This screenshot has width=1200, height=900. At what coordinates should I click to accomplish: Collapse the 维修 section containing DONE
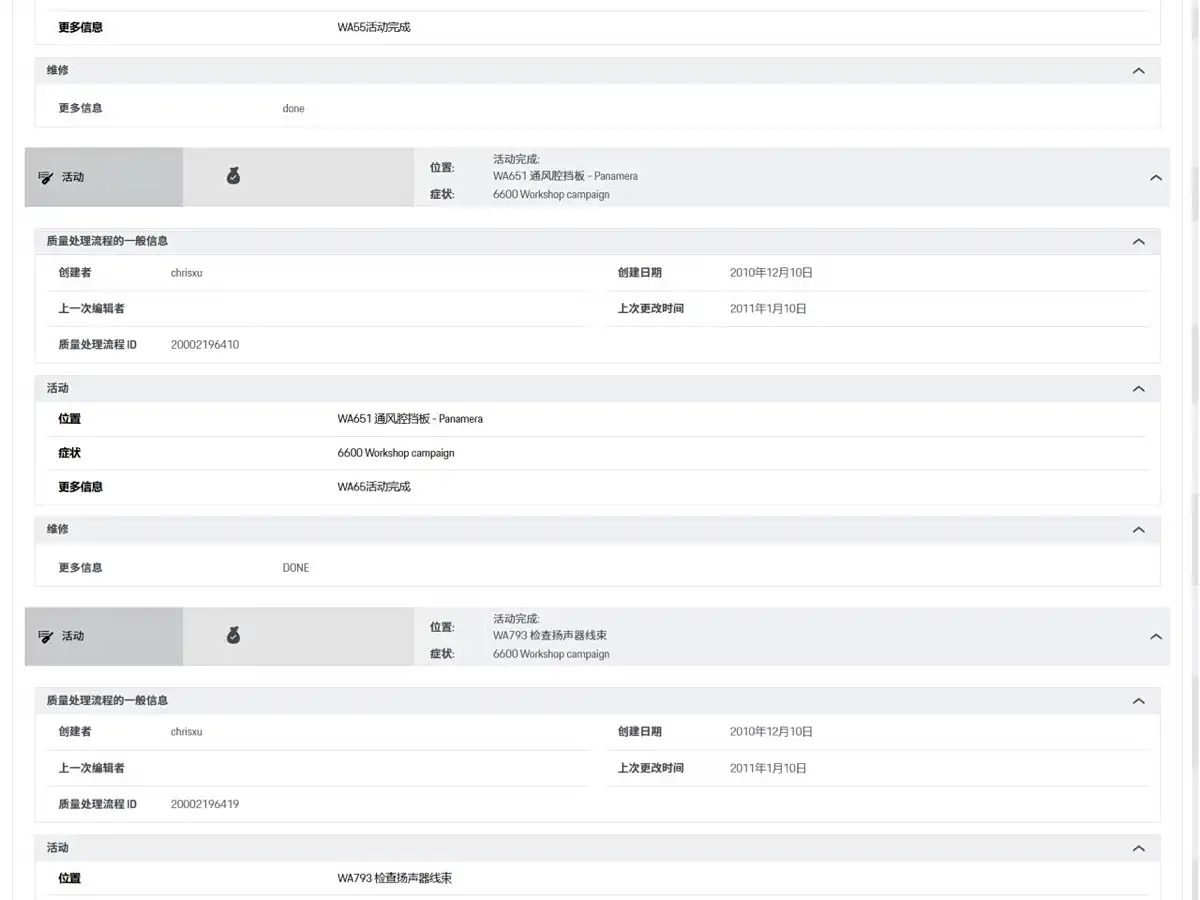(1138, 529)
